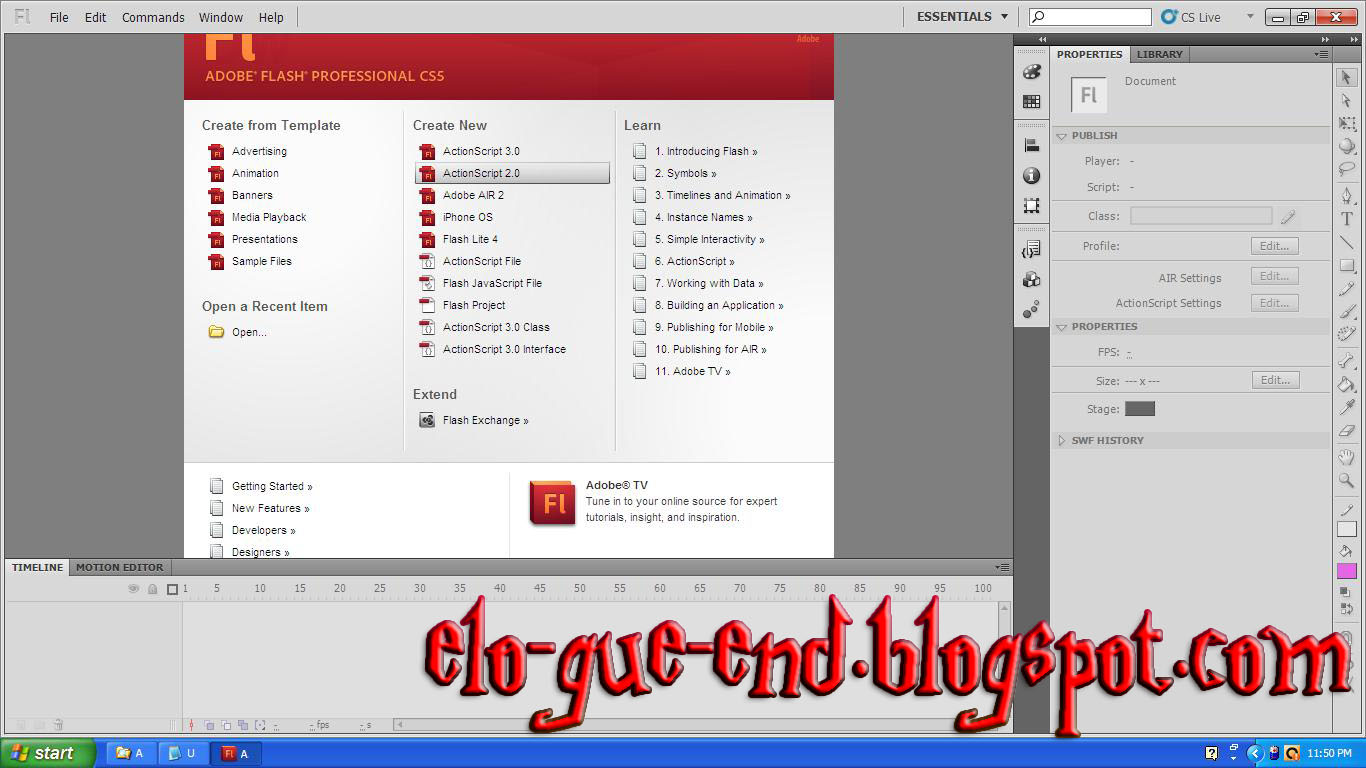Select the Subselection tool
The width and height of the screenshot is (1366, 768).
pyautogui.click(x=1347, y=100)
